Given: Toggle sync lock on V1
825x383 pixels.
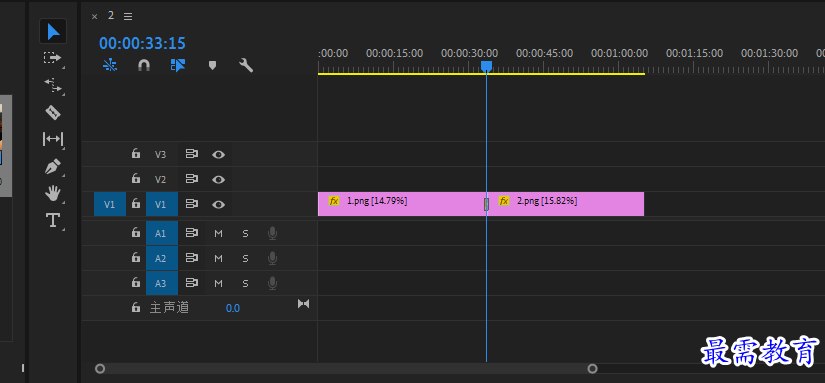Looking at the screenshot, I should [x=192, y=204].
